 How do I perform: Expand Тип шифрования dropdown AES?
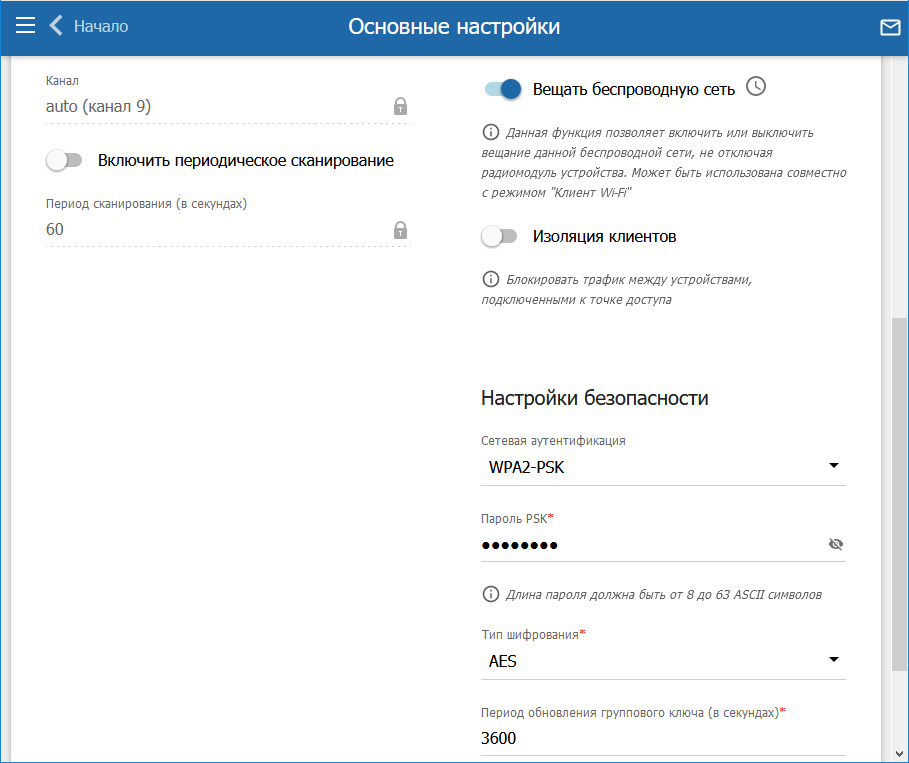[x=662, y=661]
